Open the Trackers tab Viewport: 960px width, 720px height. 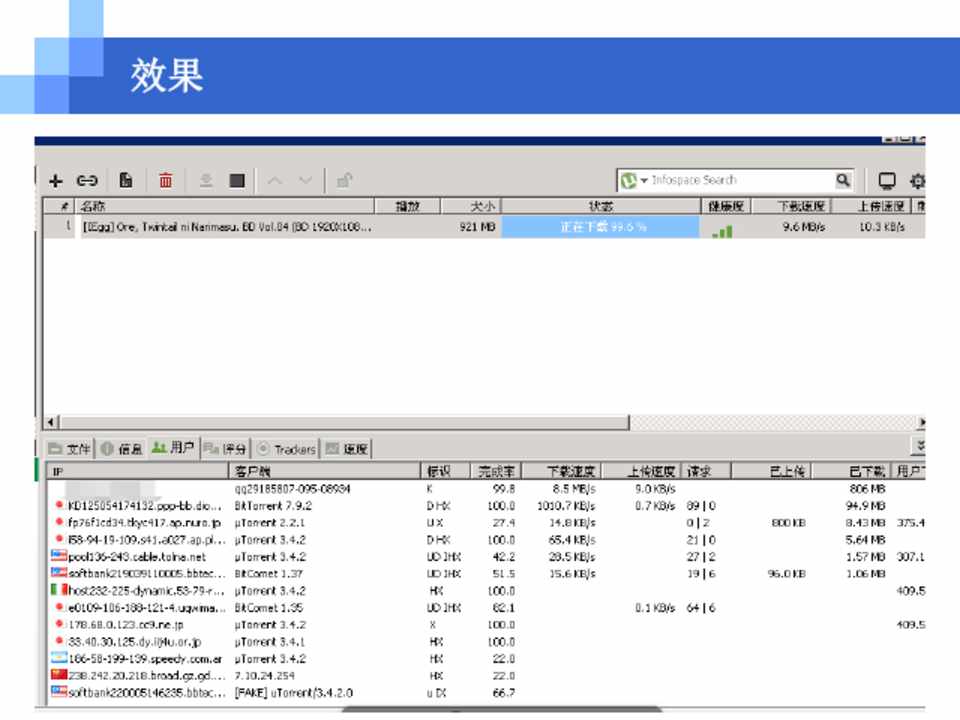(x=286, y=448)
